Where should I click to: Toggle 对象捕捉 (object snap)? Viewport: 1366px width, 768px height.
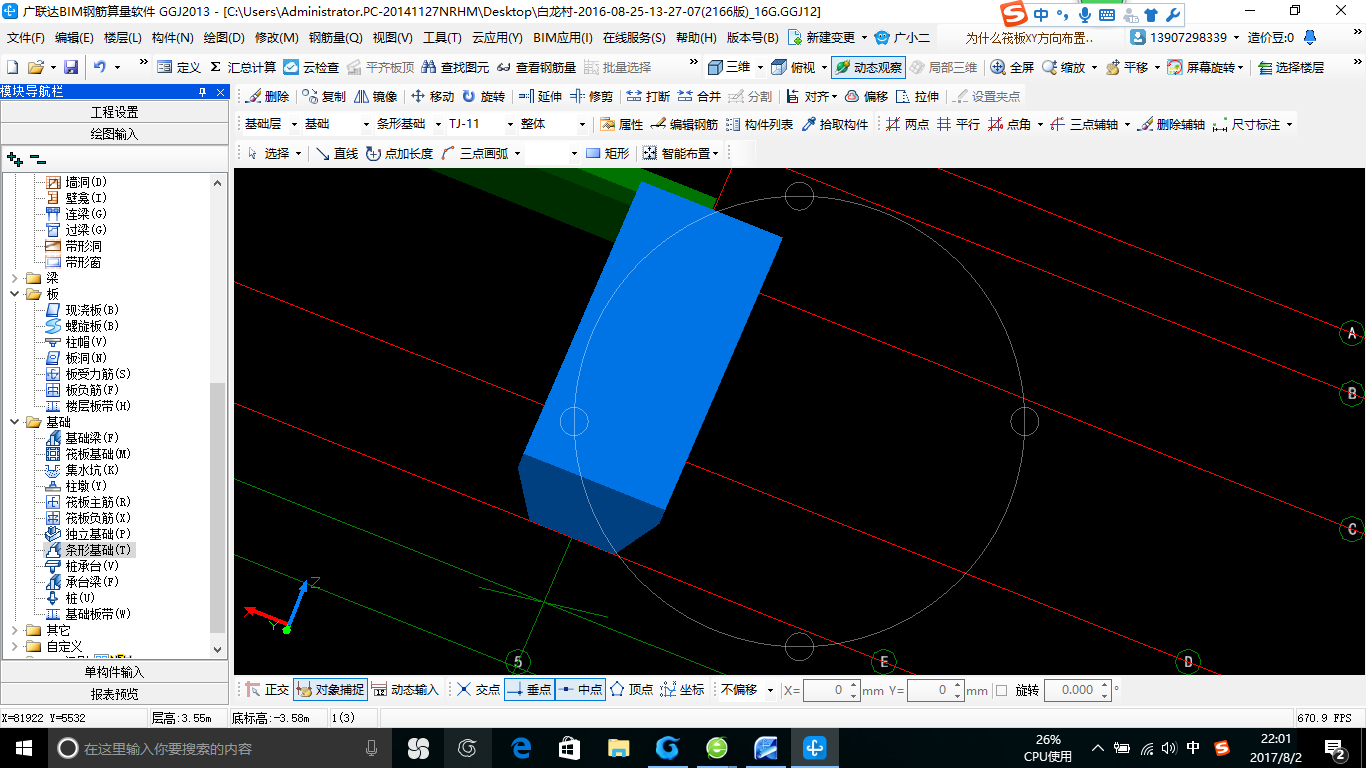click(330, 690)
